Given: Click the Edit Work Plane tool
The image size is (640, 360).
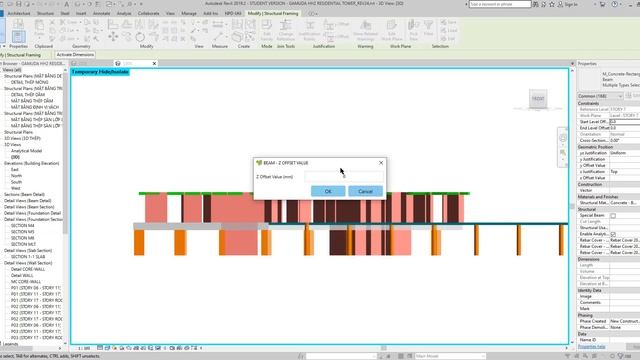Looking at the screenshot, I should 392,30.
